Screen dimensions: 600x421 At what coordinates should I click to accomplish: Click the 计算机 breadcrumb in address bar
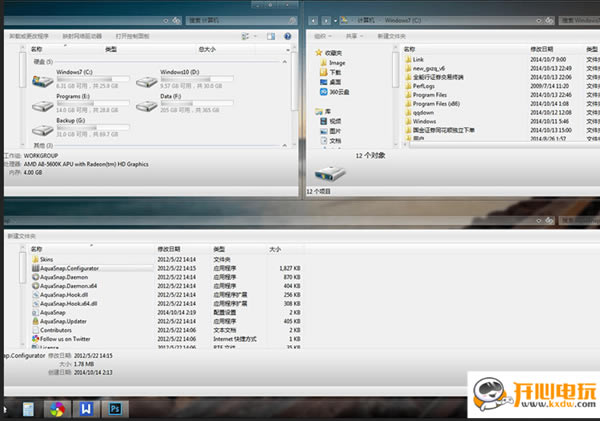click(x=366, y=20)
